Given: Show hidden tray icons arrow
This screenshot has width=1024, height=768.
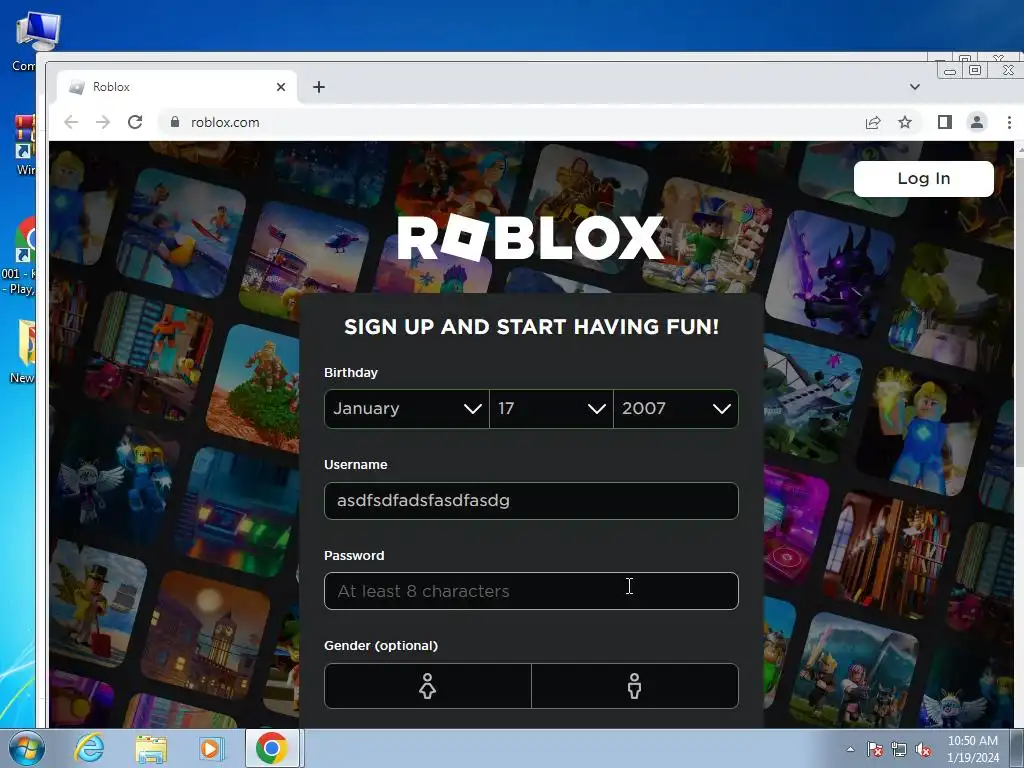Looking at the screenshot, I should 850,749.
